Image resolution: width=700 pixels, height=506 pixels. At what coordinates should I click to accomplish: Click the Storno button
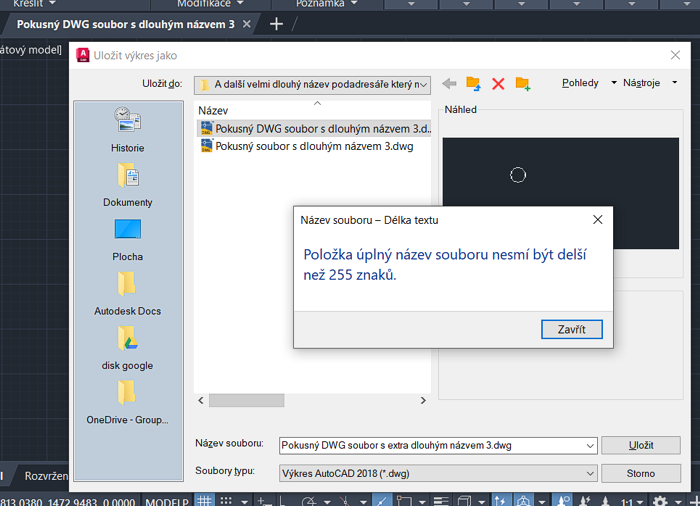640,473
